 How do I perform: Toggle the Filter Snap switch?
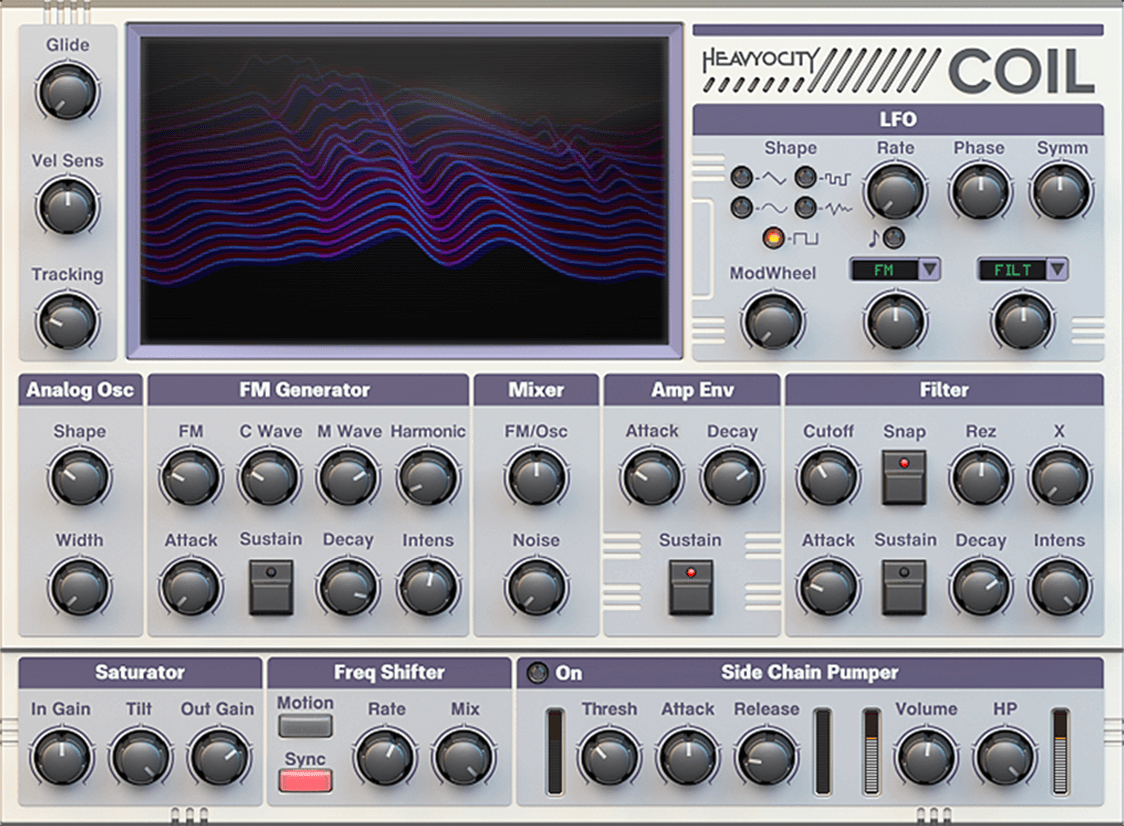[904, 476]
